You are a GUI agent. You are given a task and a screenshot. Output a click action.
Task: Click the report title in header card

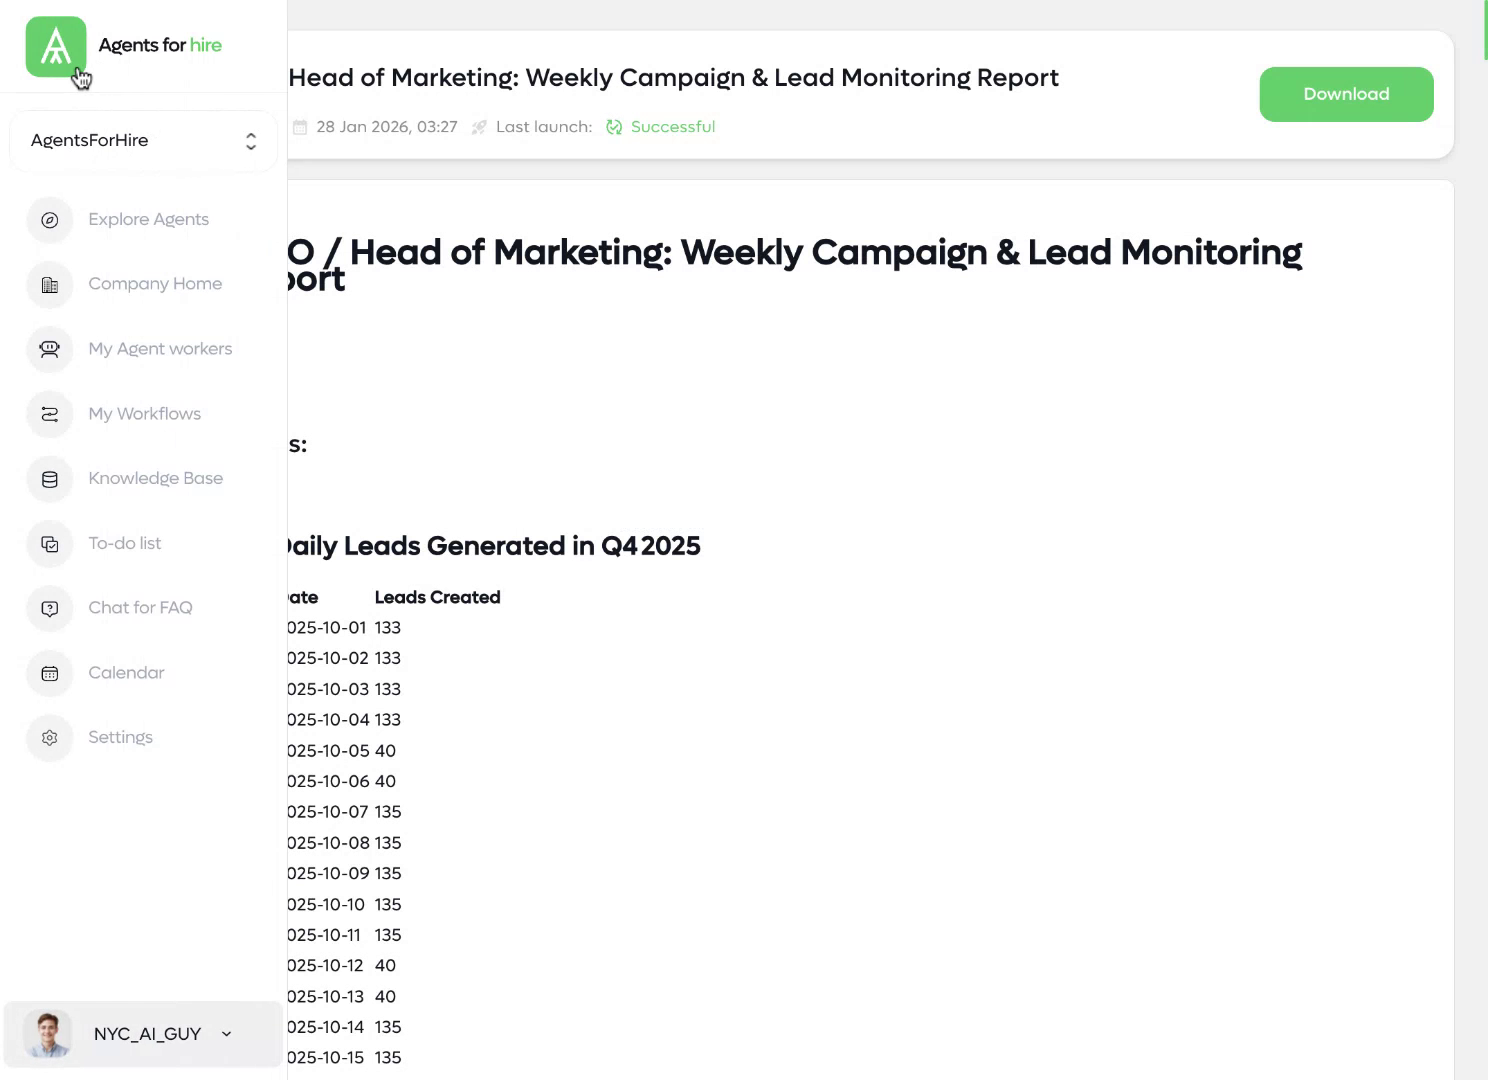(673, 78)
